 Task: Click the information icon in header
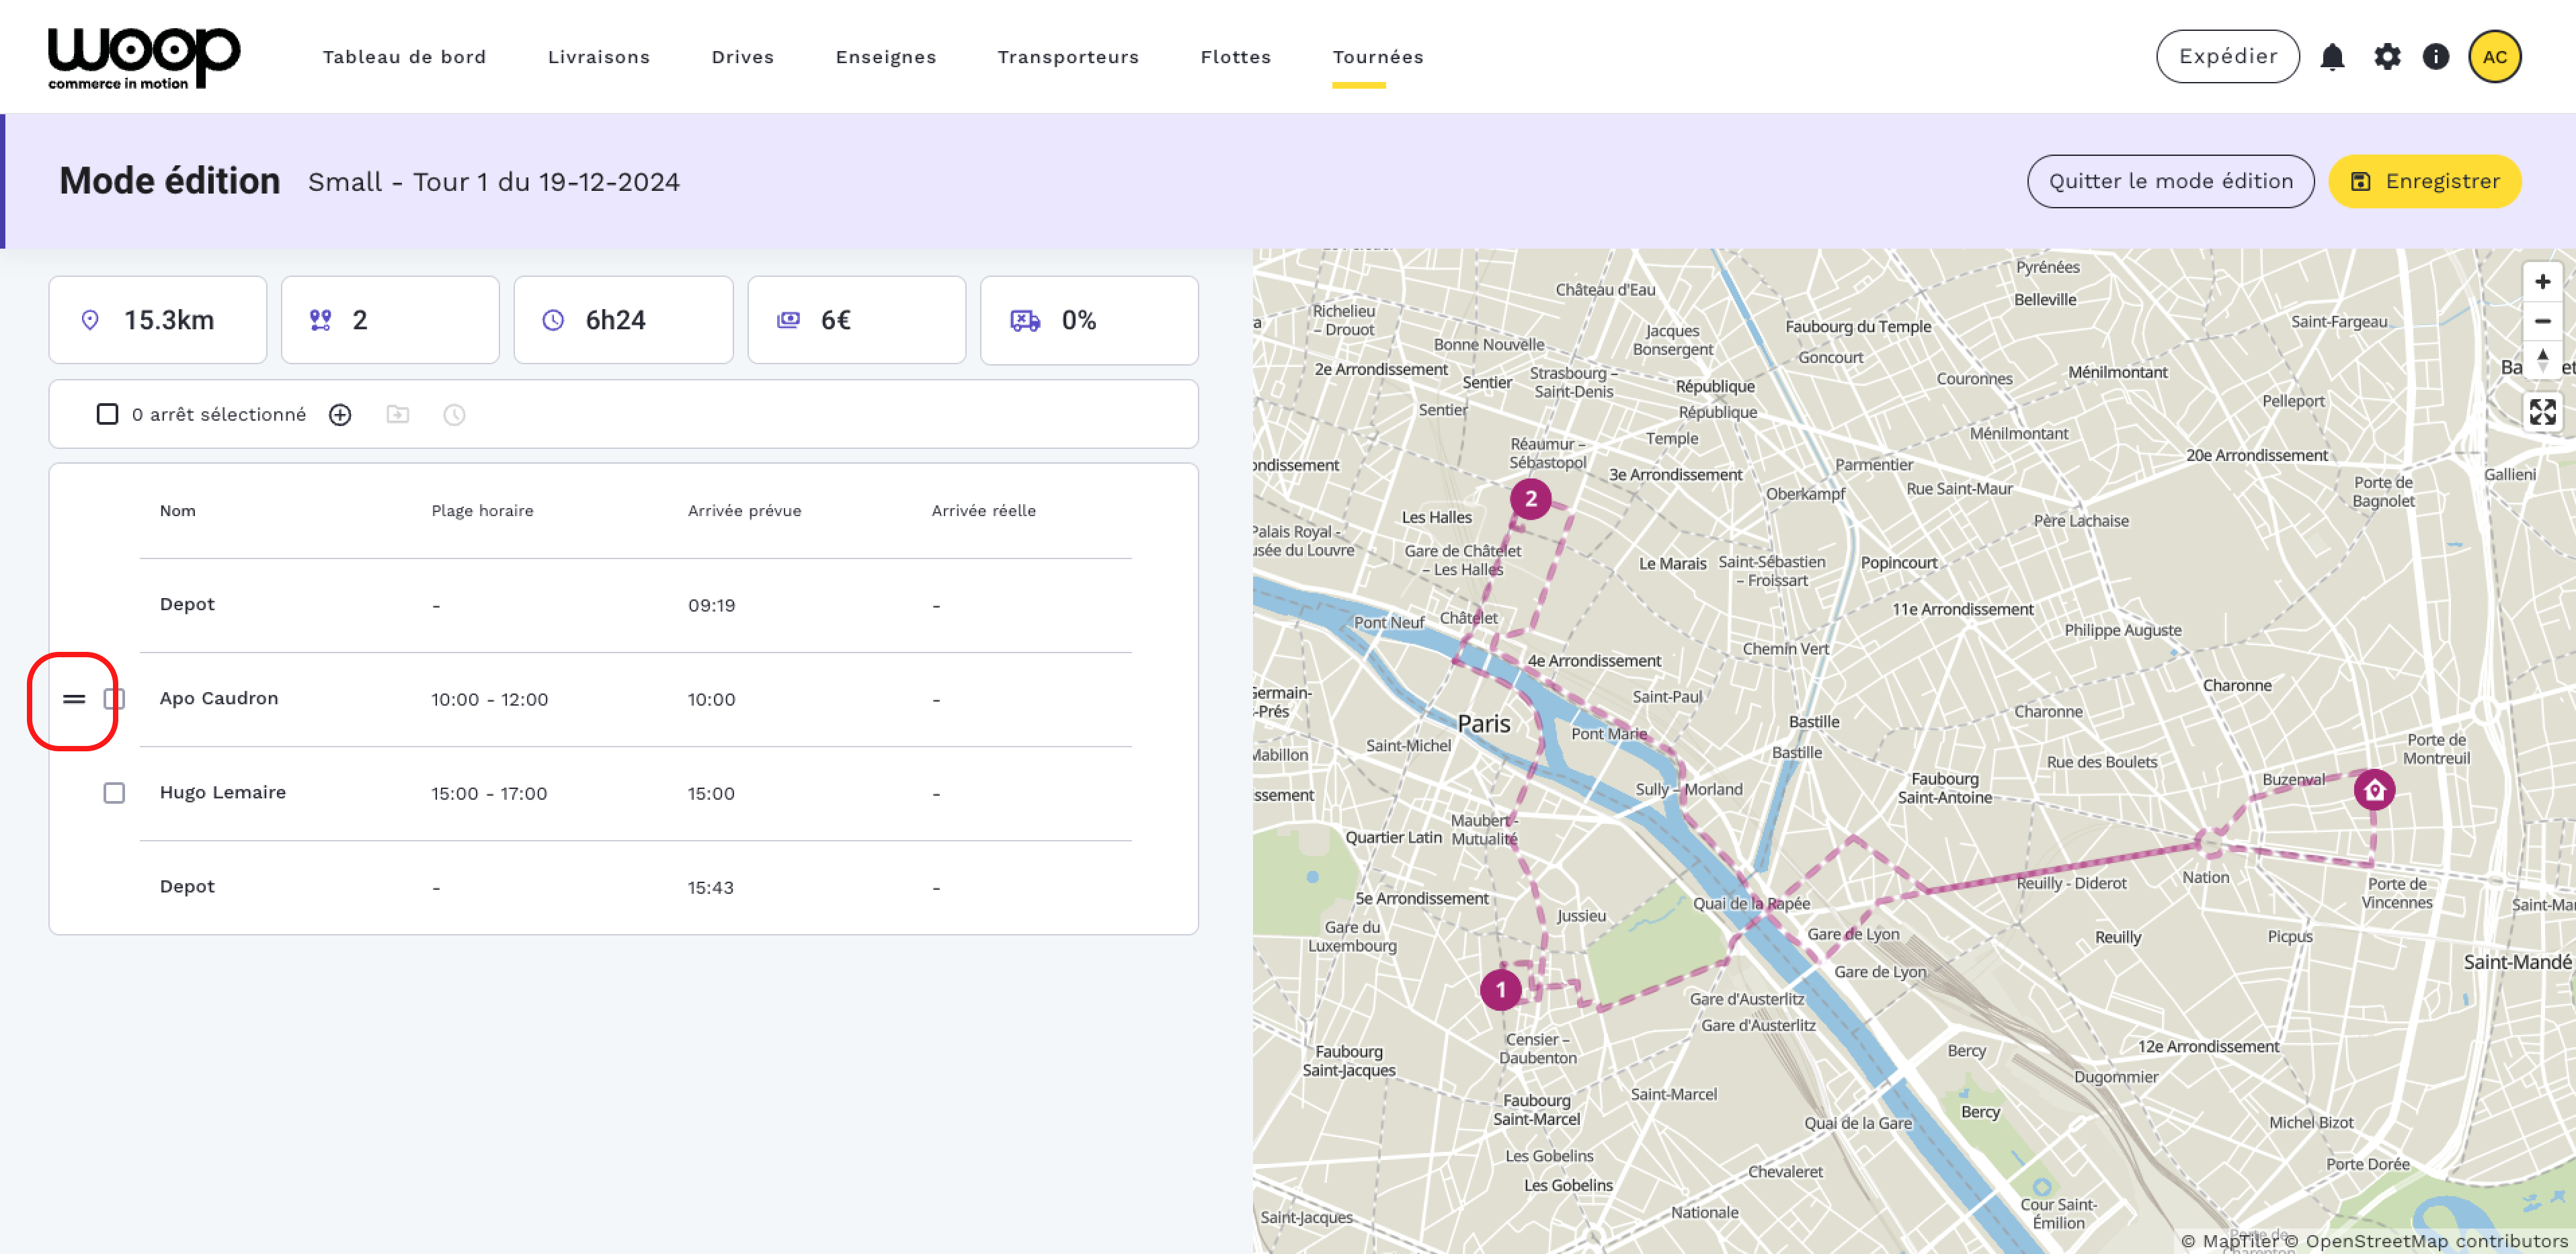(x=2435, y=57)
